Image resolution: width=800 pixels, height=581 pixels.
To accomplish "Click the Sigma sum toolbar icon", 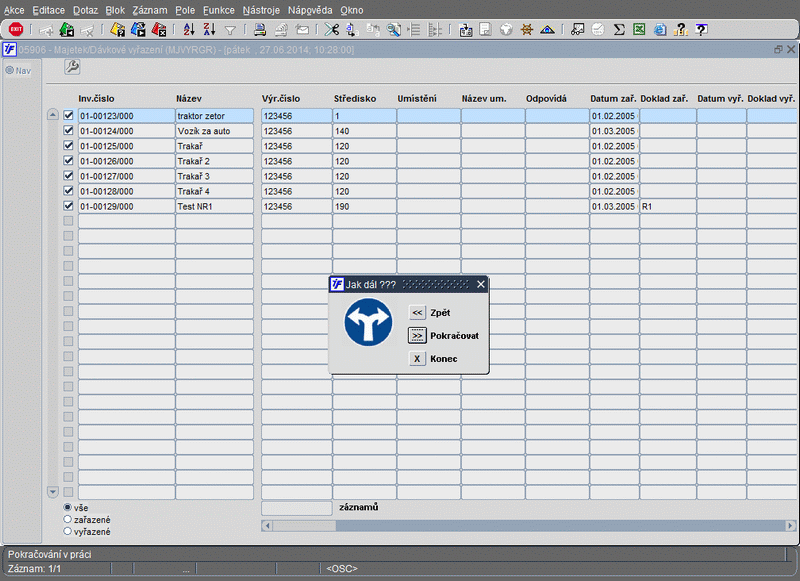I will pyautogui.click(x=619, y=30).
